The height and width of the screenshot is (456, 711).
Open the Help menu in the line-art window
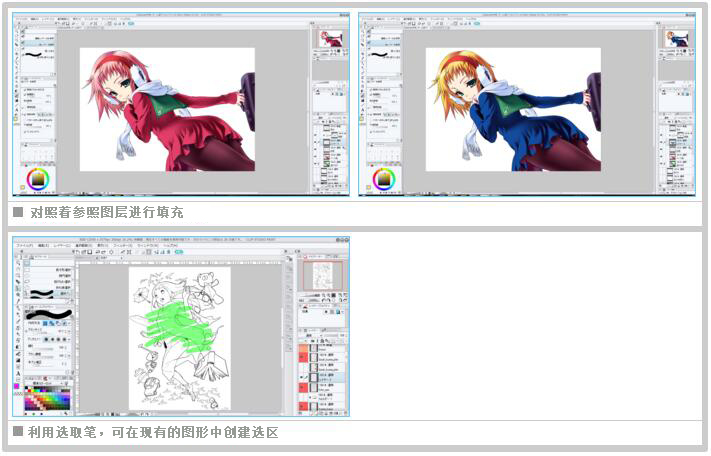click(170, 245)
